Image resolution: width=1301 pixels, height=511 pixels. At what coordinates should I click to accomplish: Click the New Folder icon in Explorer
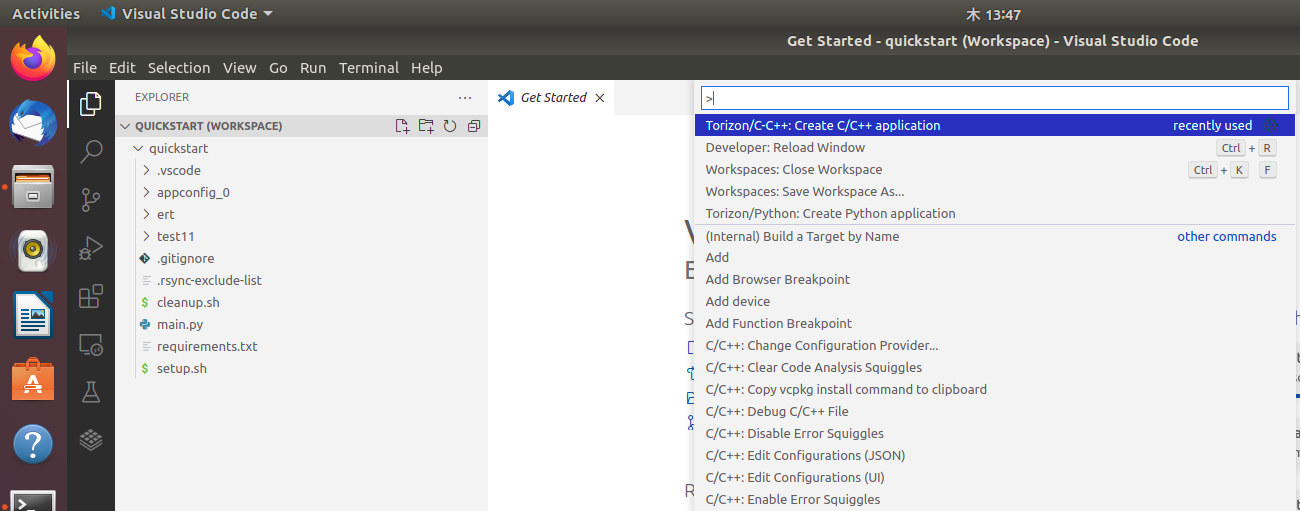coord(426,126)
